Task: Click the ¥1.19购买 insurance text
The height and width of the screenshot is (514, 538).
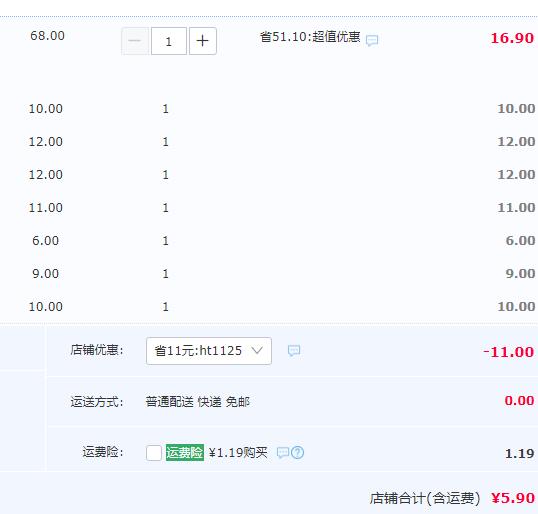Action: pos(238,453)
